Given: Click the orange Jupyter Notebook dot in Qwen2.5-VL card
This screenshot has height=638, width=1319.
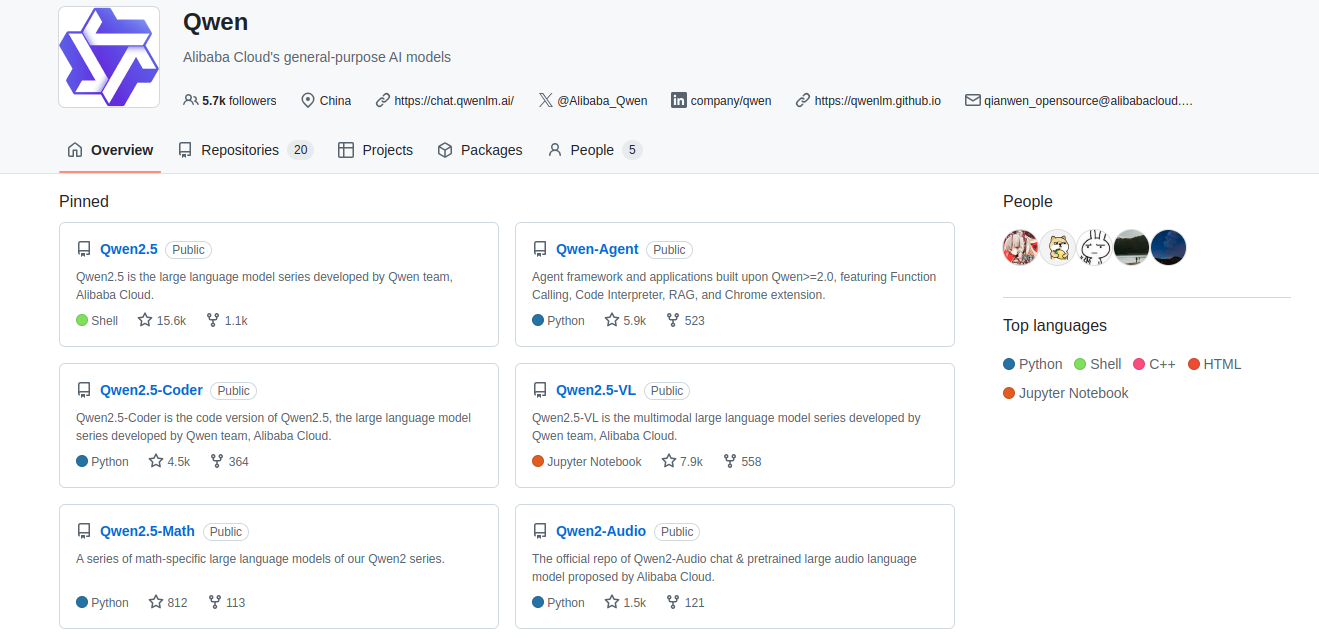Looking at the screenshot, I should [538, 462].
